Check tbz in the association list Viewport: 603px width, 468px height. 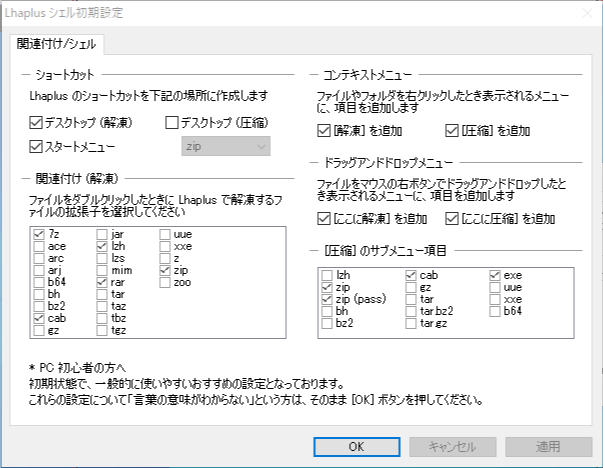[102, 318]
